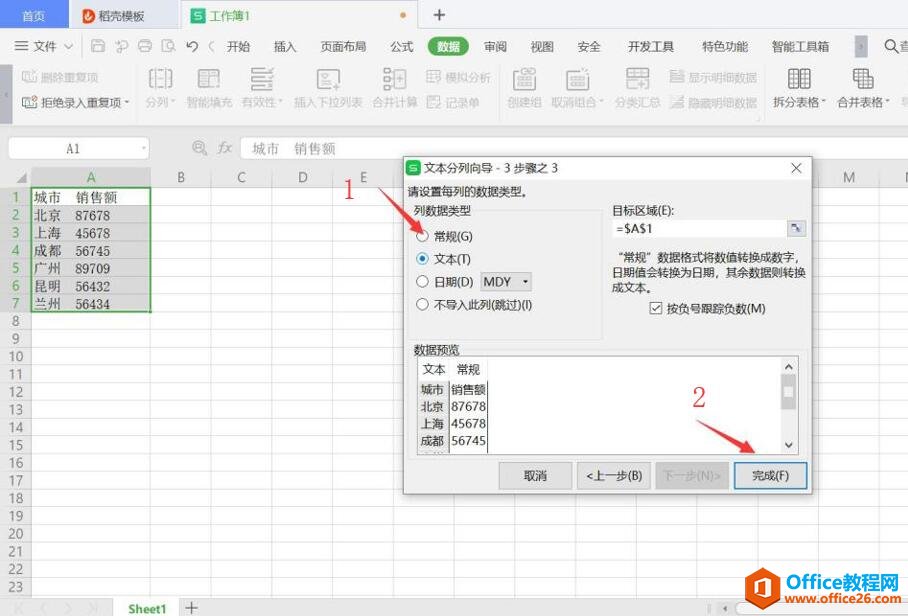908x616 pixels.
Task: Click the 取消组合 ungroup icon
Action: point(577,79)
